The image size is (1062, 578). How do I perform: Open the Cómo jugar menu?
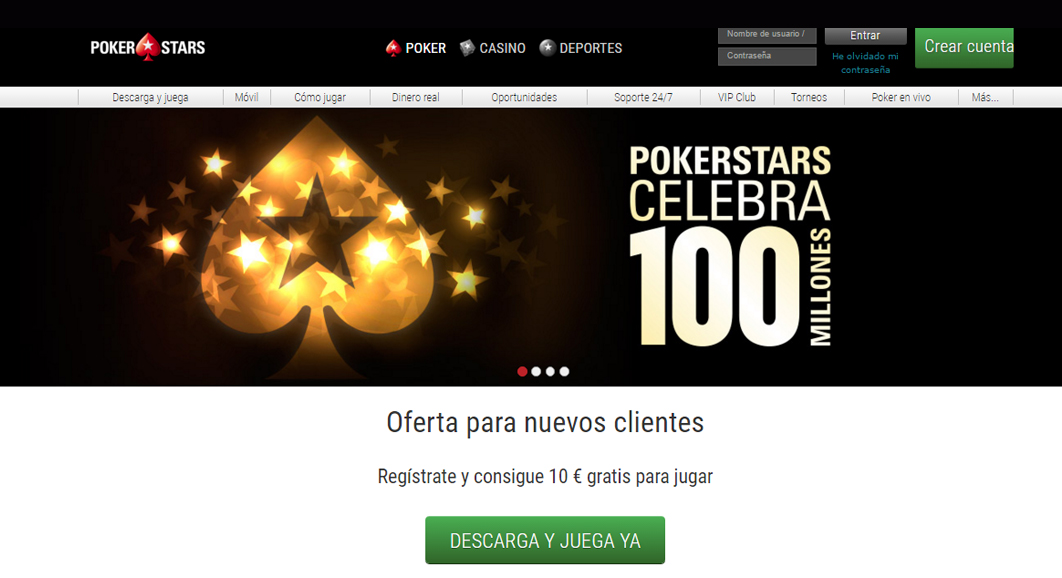[x=320, y=98]
